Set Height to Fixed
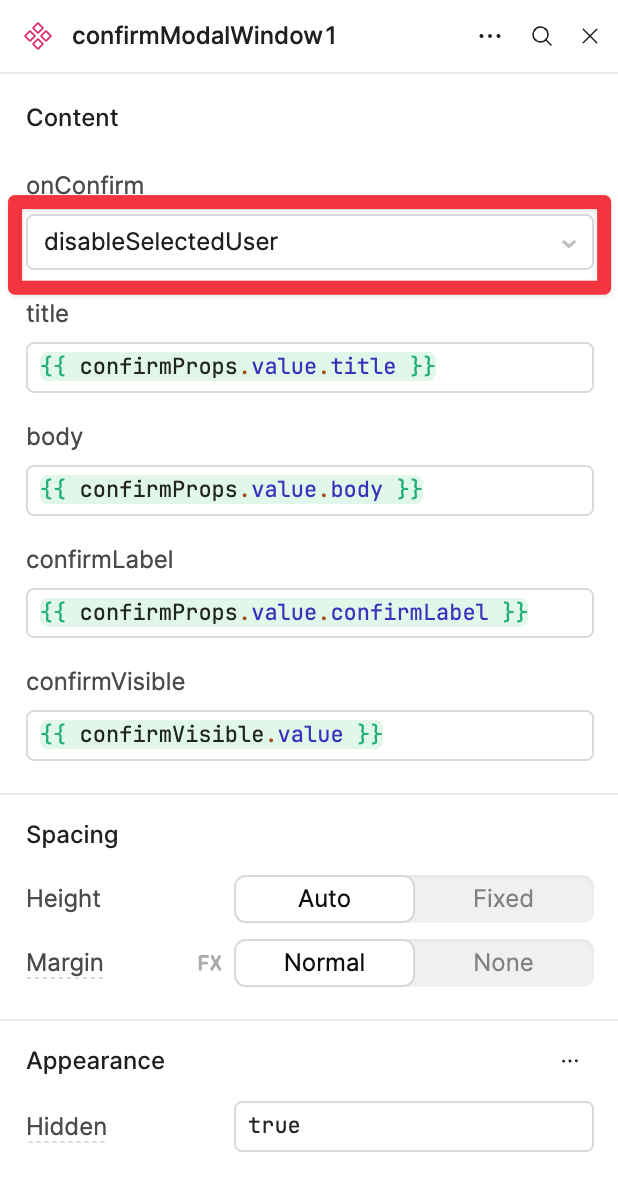Image resolution: width=618 pixels, height=1182 pixels. pyautogui.click(x=503, y=899)
